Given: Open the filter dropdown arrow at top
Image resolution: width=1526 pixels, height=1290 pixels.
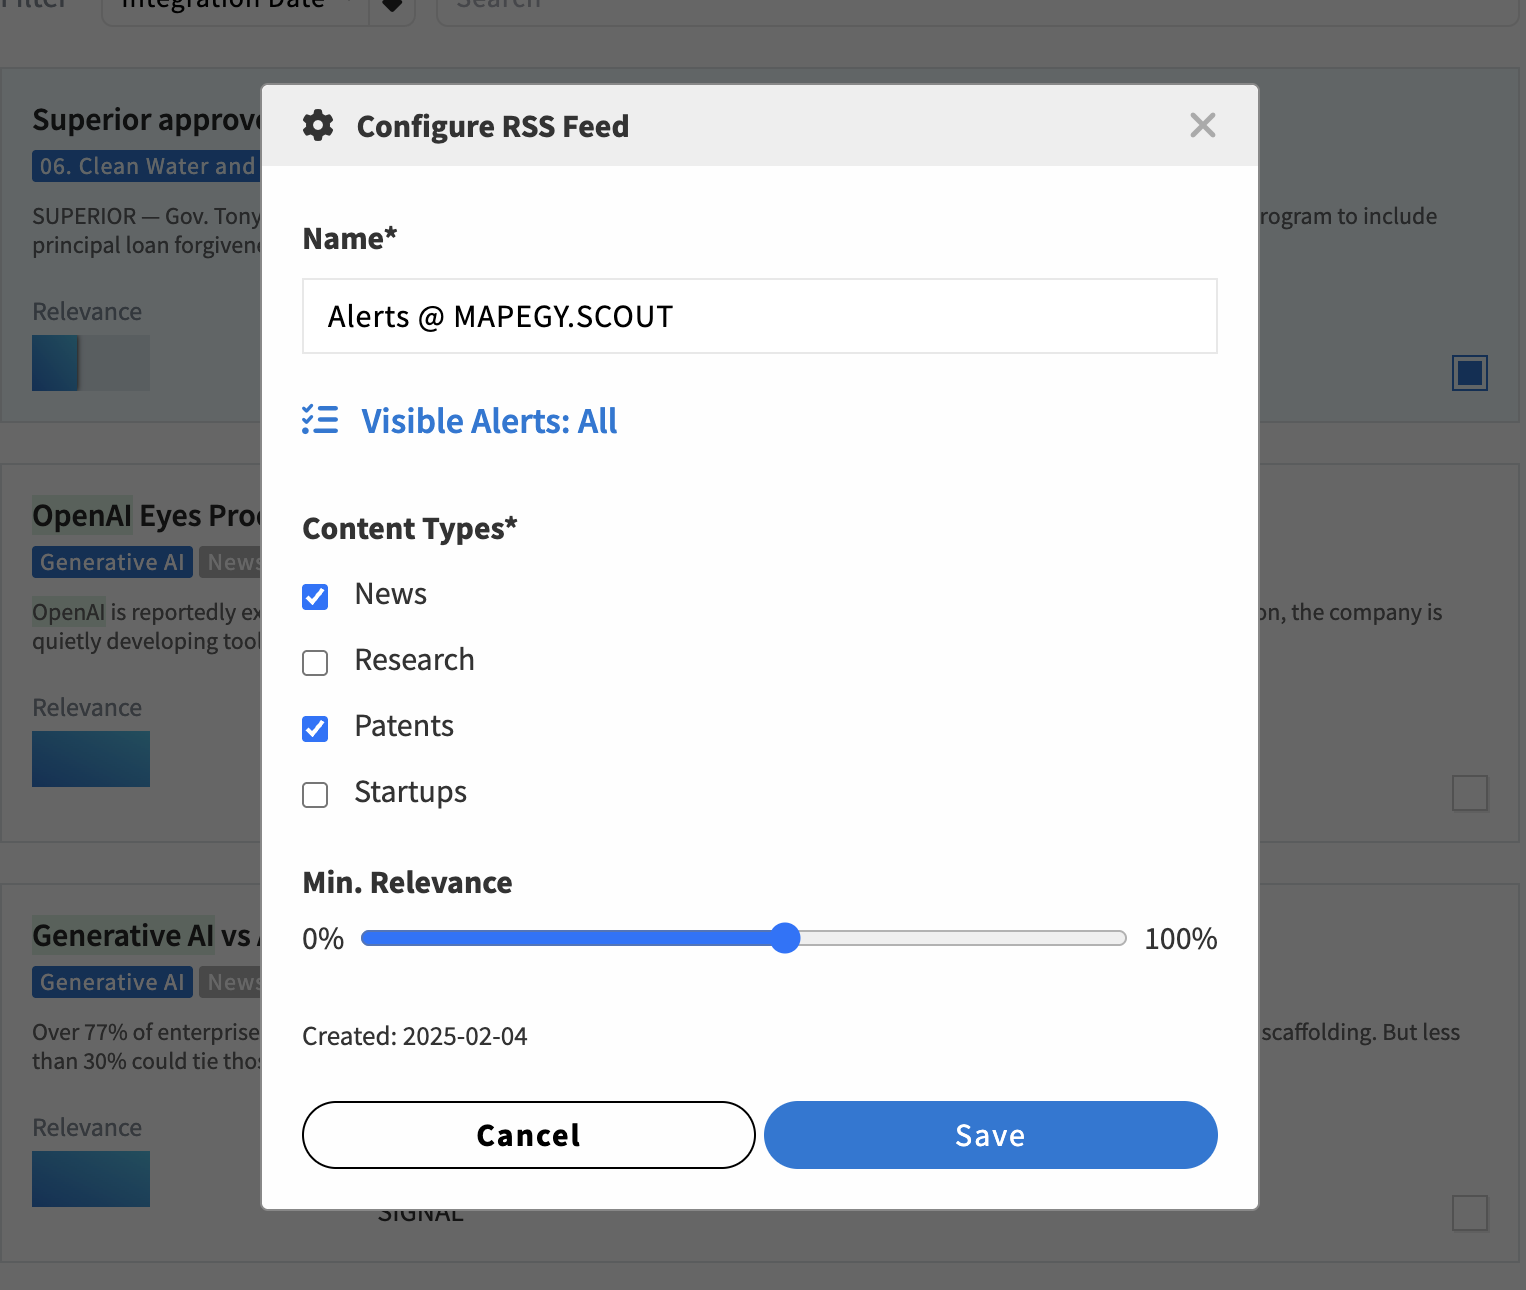Looking at the screenshot, I should point(392,8).
